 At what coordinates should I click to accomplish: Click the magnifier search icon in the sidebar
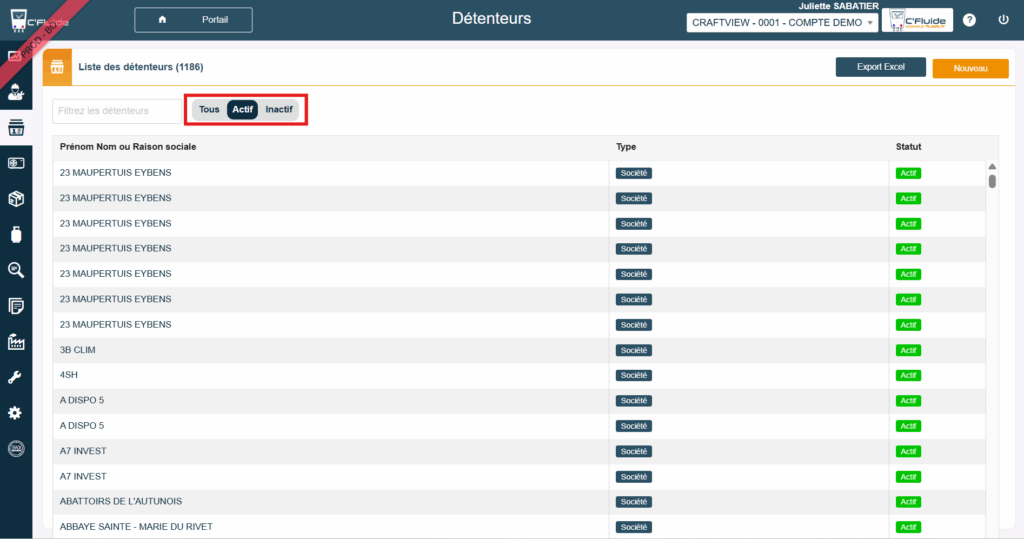pos(16,270)
